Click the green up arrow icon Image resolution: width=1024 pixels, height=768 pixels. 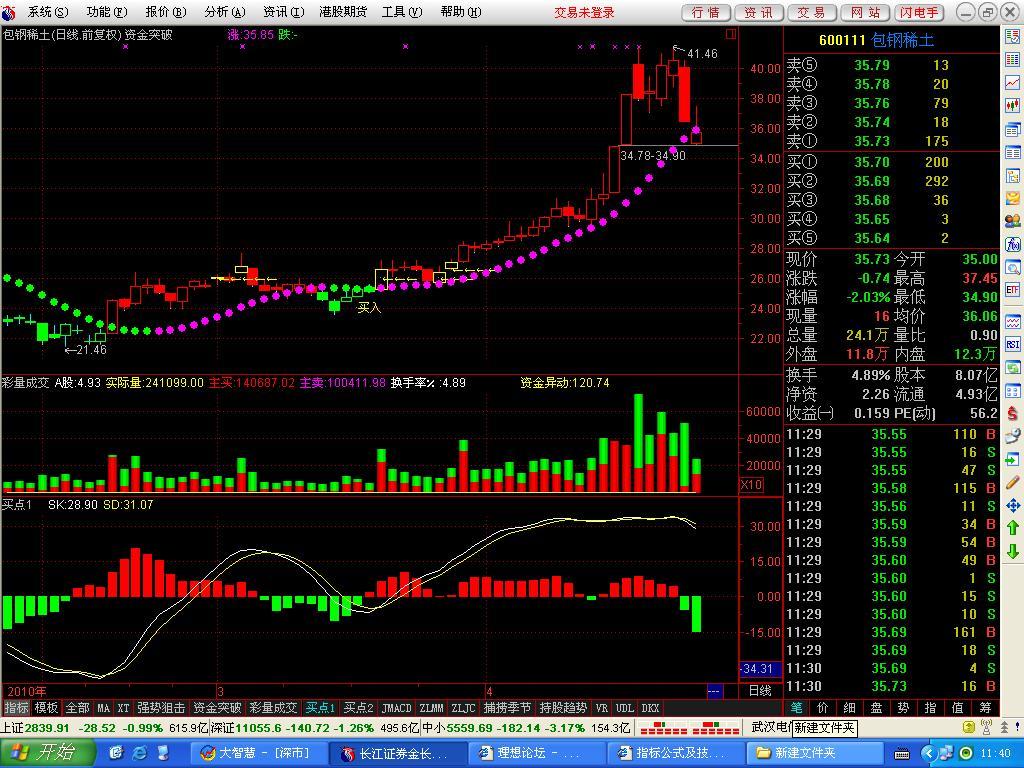(x=1012, y=528)
